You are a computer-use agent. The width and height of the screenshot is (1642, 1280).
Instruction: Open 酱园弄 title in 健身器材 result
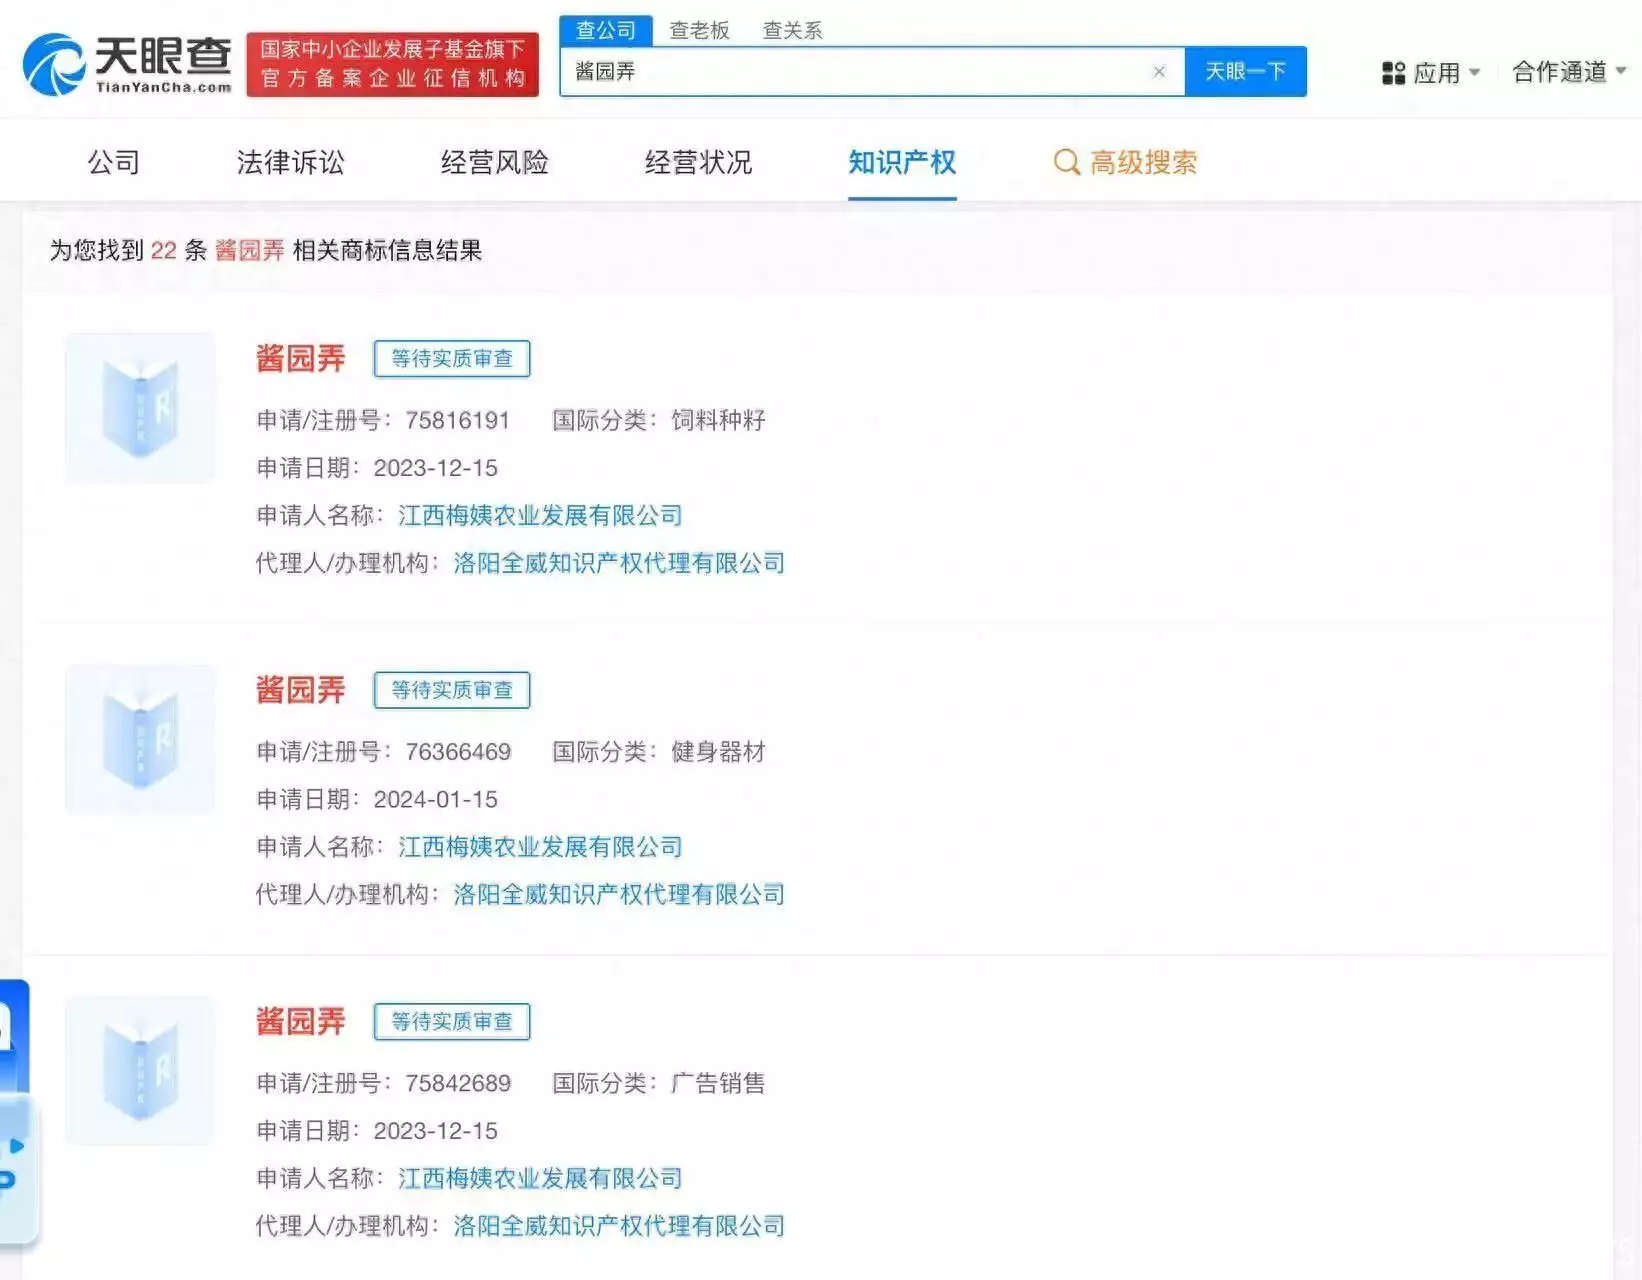point(300,689)
